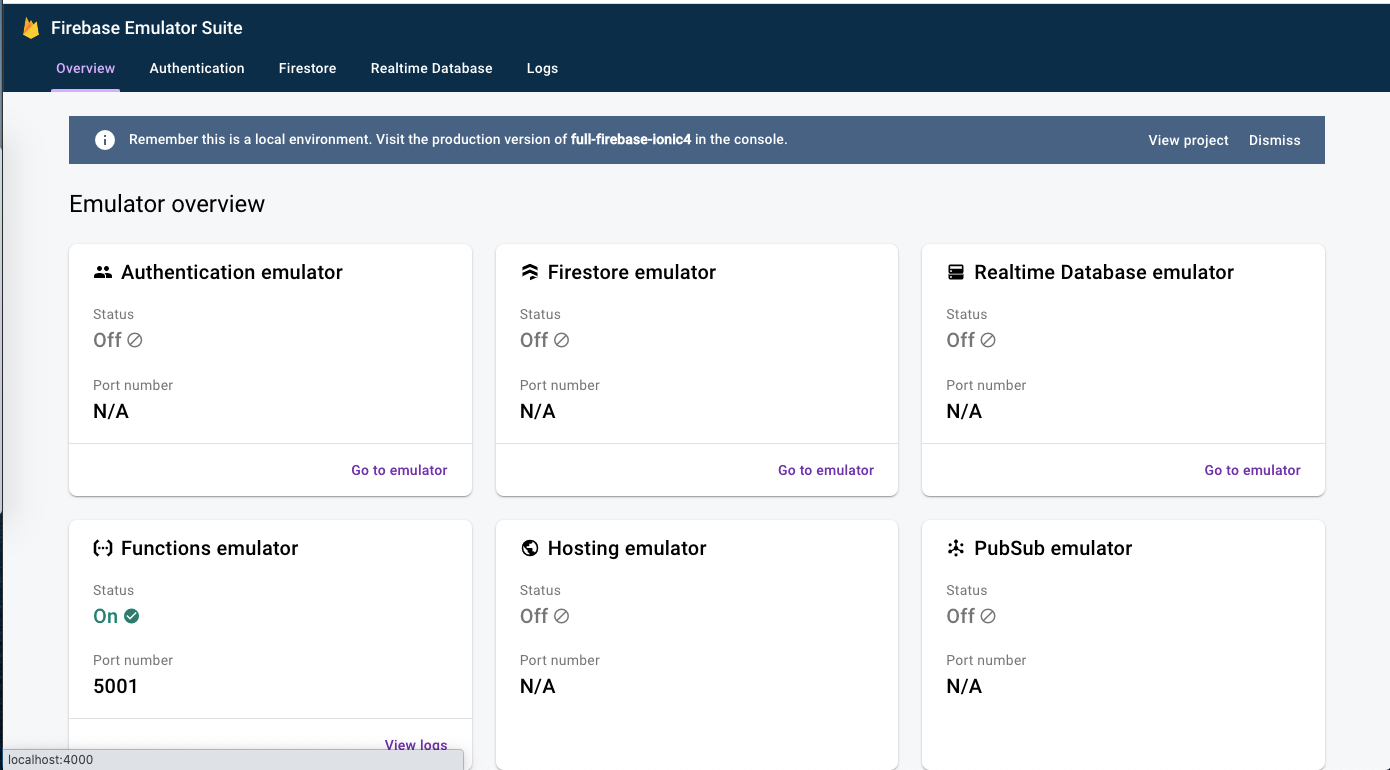Click the Off status icon in Hosting card
The width and height of the screenshot is (1390, 770).
tap(562, 616)
